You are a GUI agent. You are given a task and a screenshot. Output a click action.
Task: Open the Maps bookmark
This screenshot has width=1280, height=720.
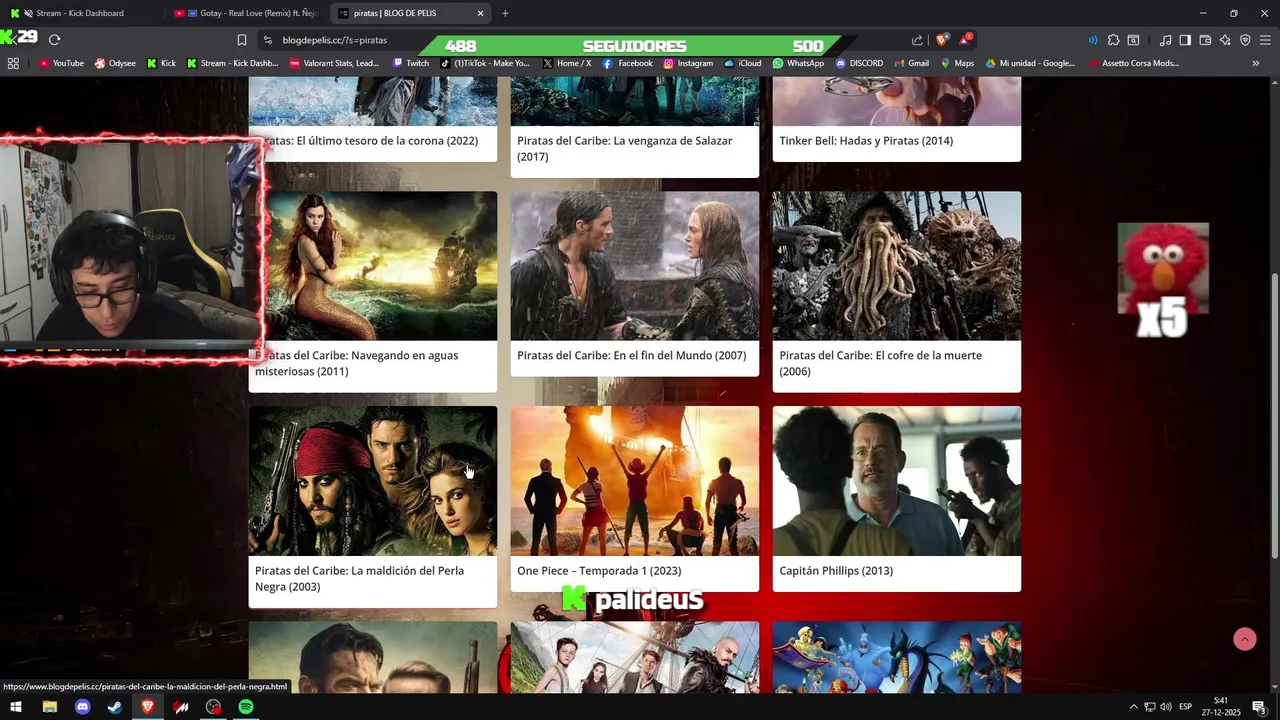(x=958, y=63)
